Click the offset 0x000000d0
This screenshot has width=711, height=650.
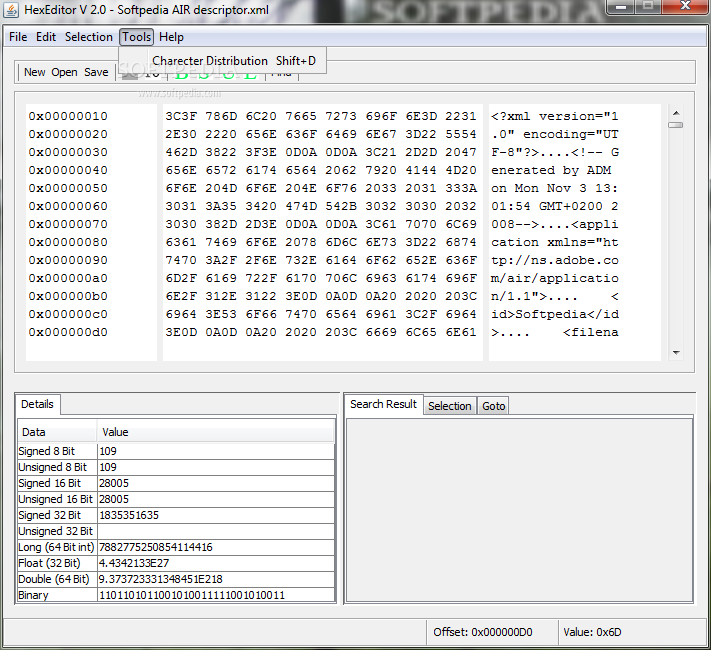68,332
